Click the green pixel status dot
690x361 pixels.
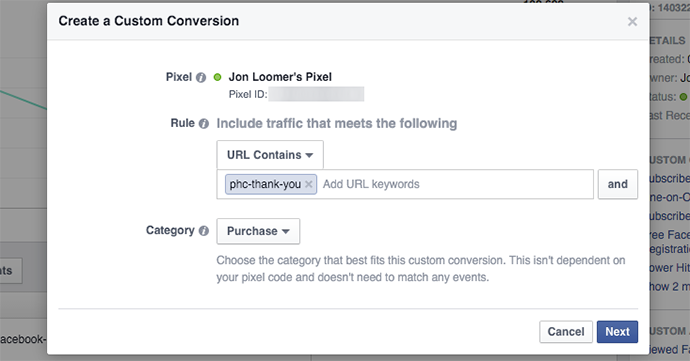pyautogui.click(x=217, y=77)
